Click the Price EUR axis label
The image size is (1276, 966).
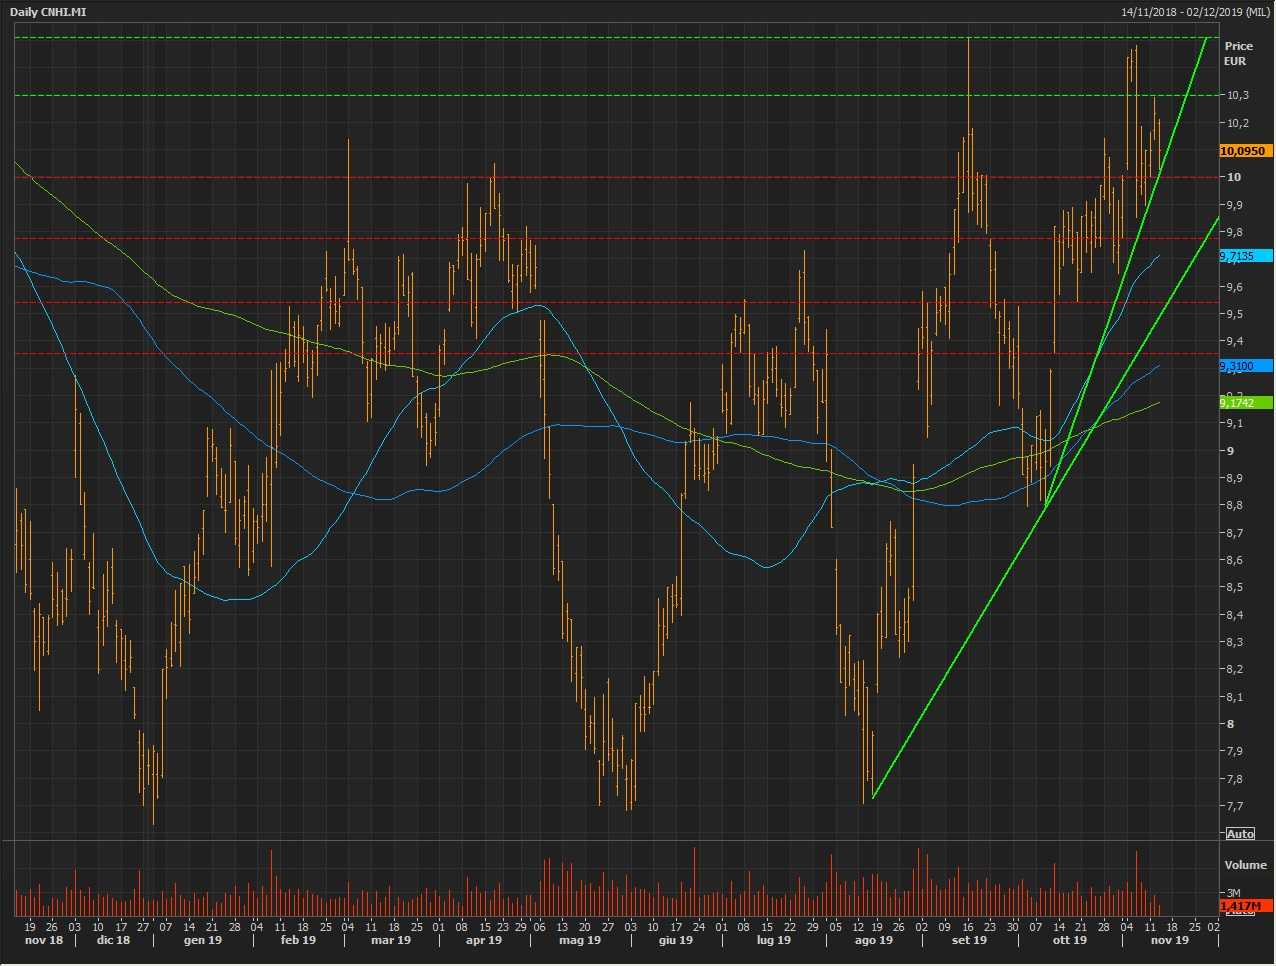pos(1238,53)
